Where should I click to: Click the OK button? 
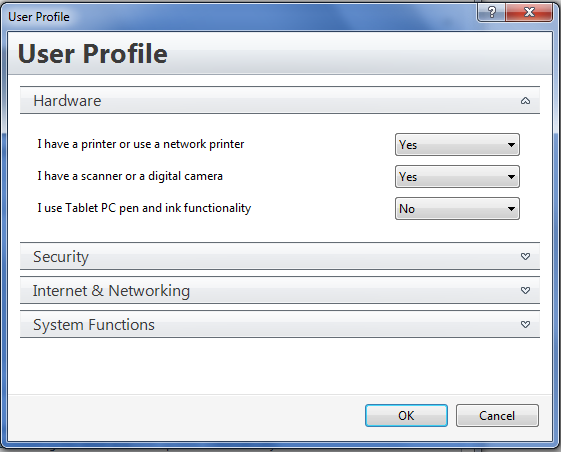pyautogui.click(x=406, y=415)
